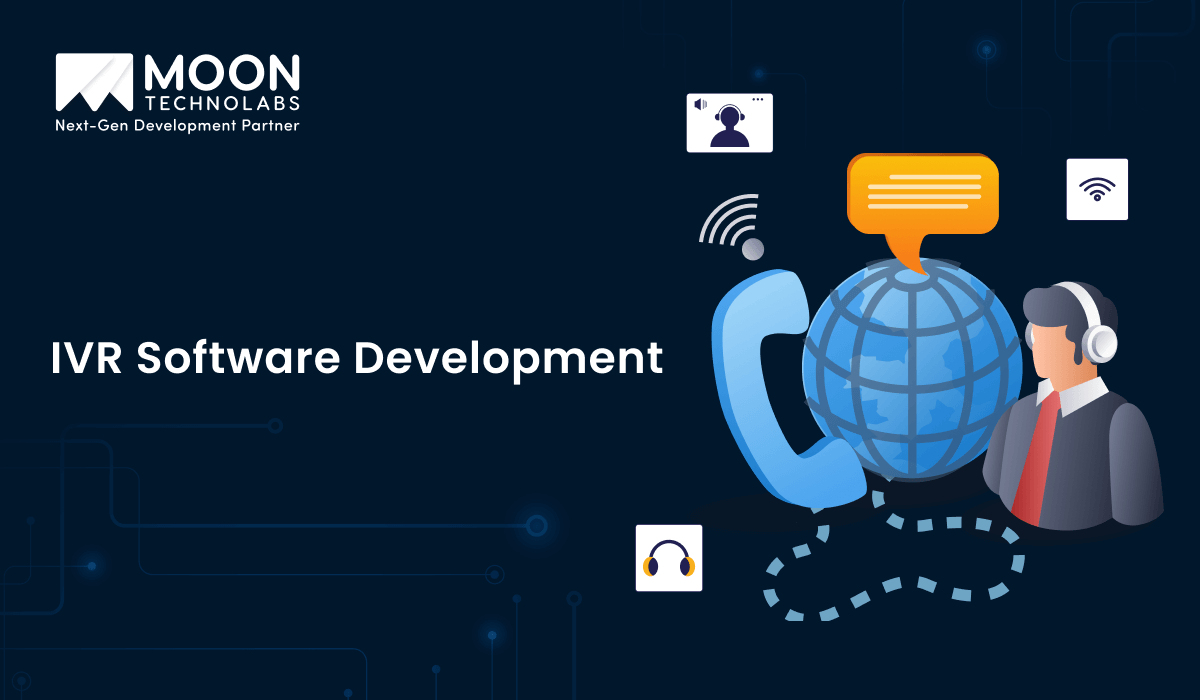Image resolution: width=1200 pixels, height=700 pixels.
Task: Open the three-dot menu on the video call card
Action: [758, 100]
